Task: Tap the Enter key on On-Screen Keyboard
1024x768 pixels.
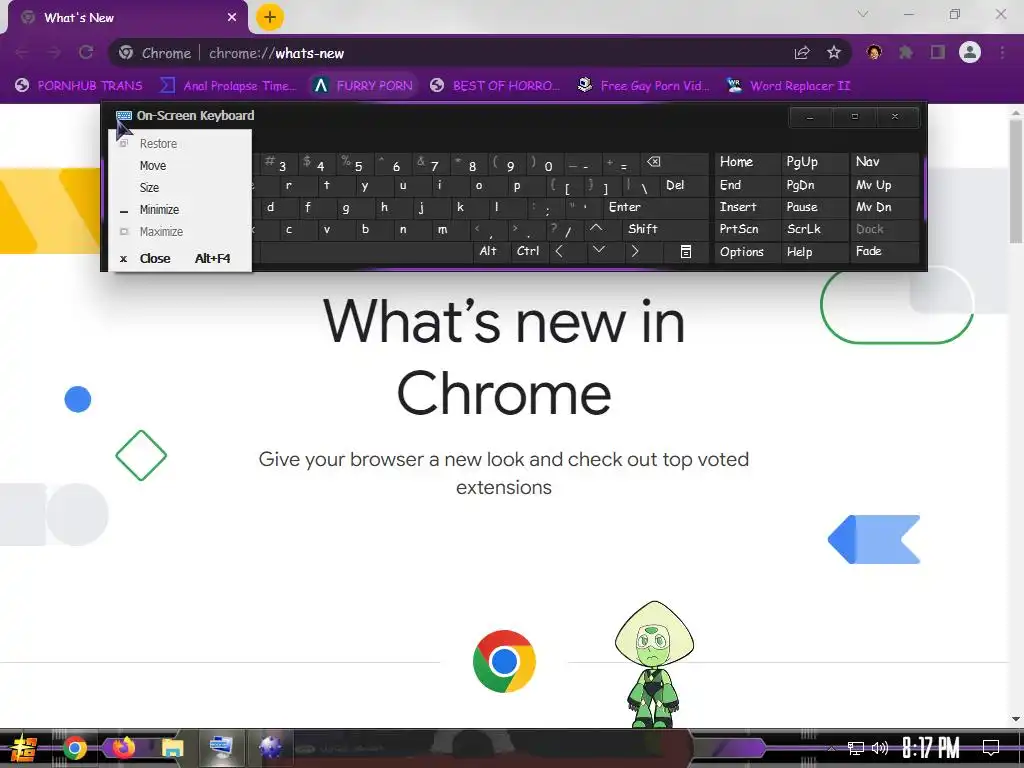Action: (x=654, y=207)
